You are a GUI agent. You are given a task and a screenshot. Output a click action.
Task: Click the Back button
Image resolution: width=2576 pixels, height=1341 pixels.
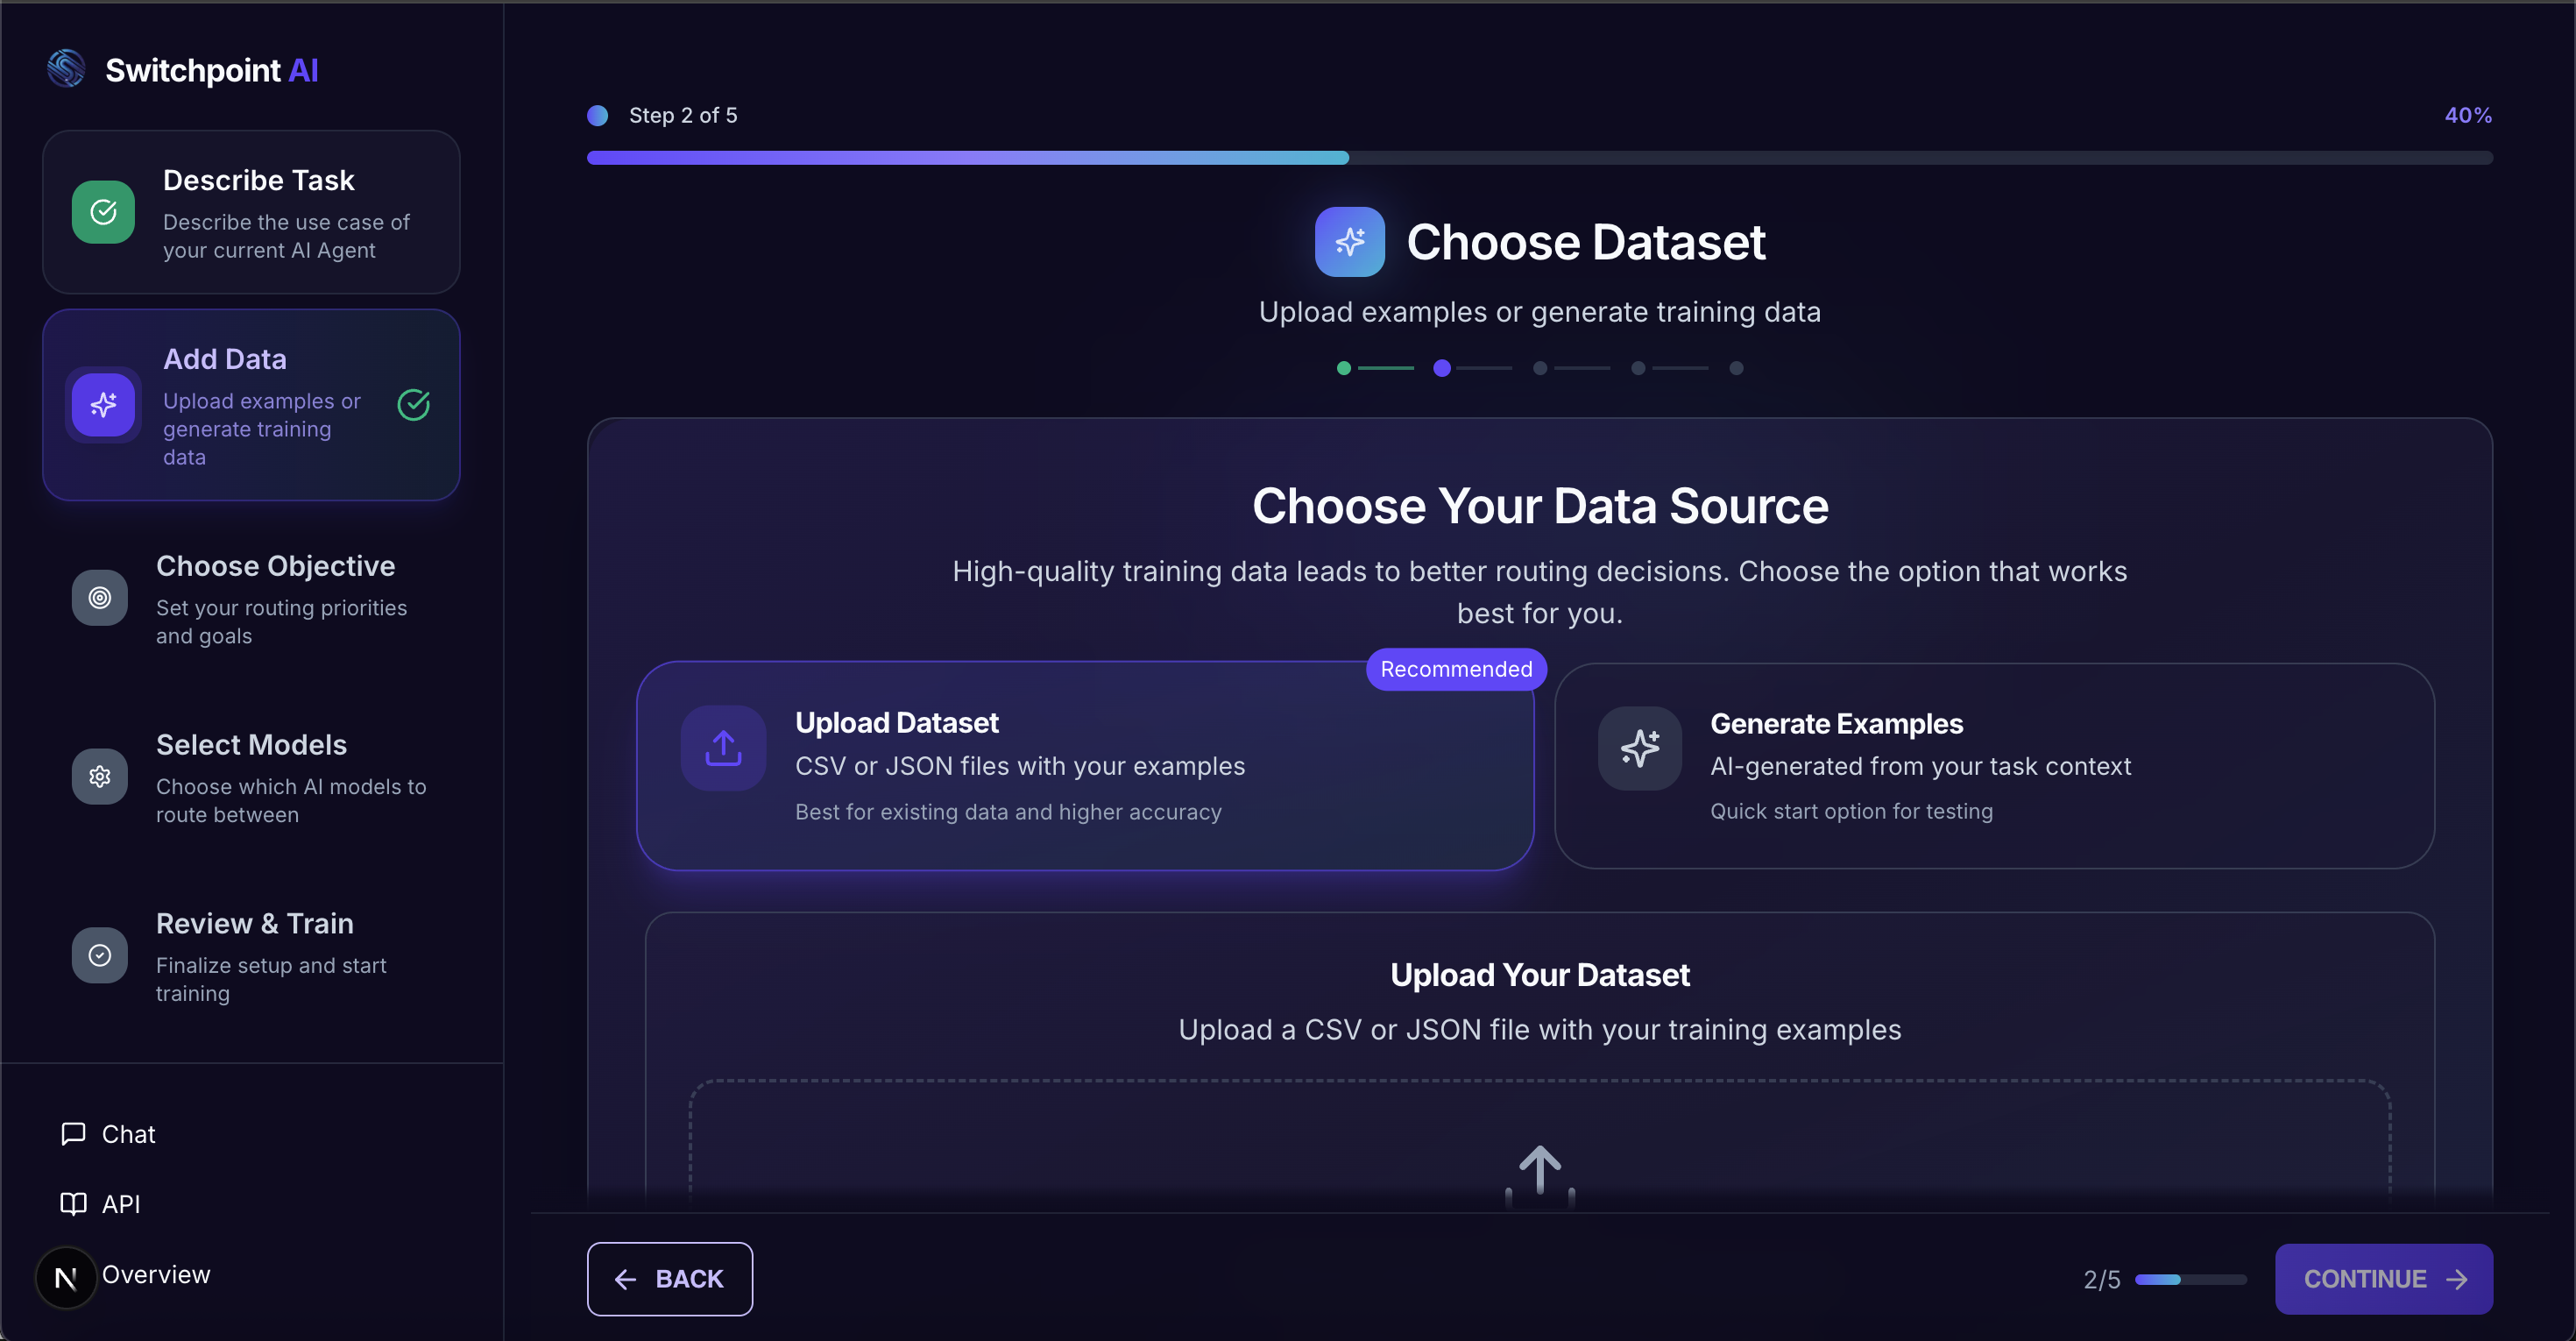point(670,1279)
